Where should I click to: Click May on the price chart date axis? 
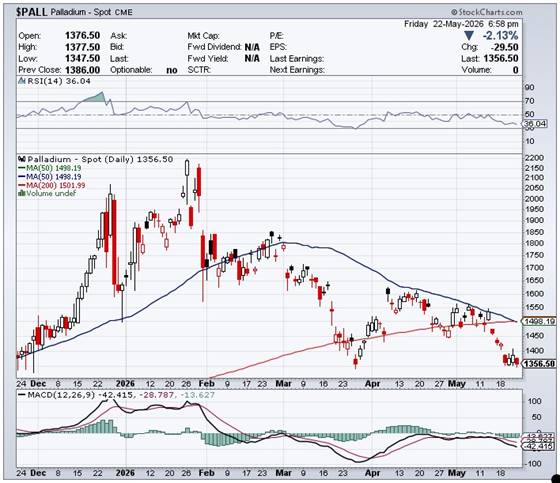click(x=457, y=384)
